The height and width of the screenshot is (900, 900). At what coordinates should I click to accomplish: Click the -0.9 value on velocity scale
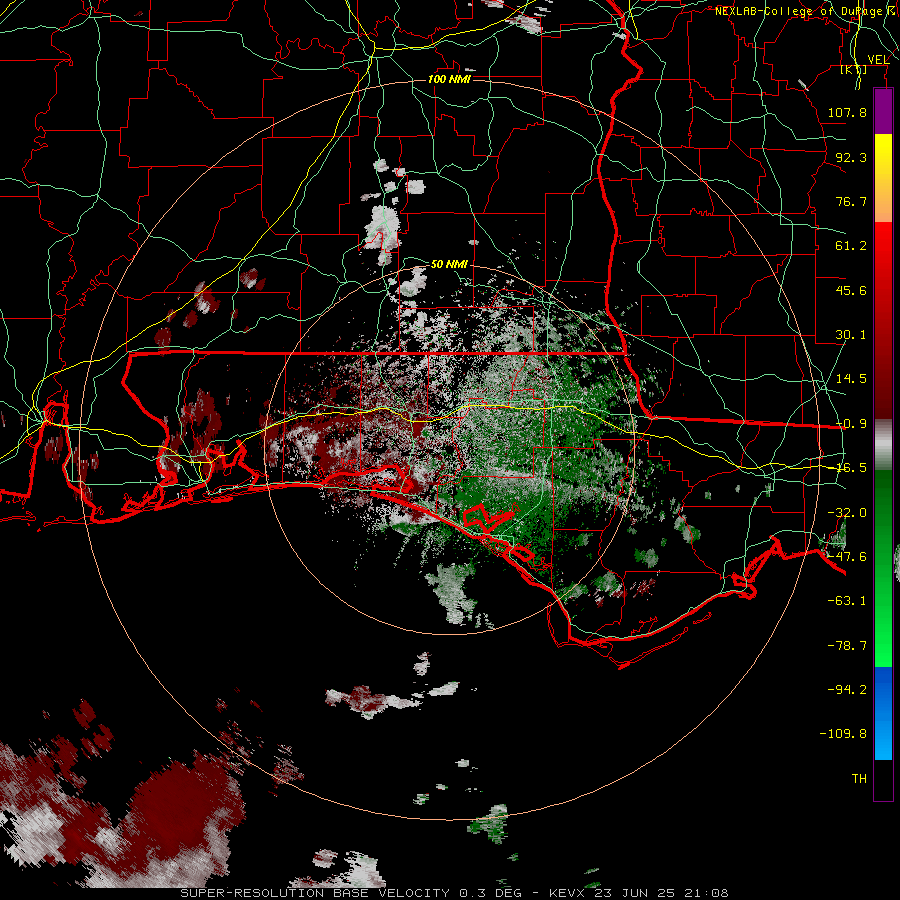point(851,424)
